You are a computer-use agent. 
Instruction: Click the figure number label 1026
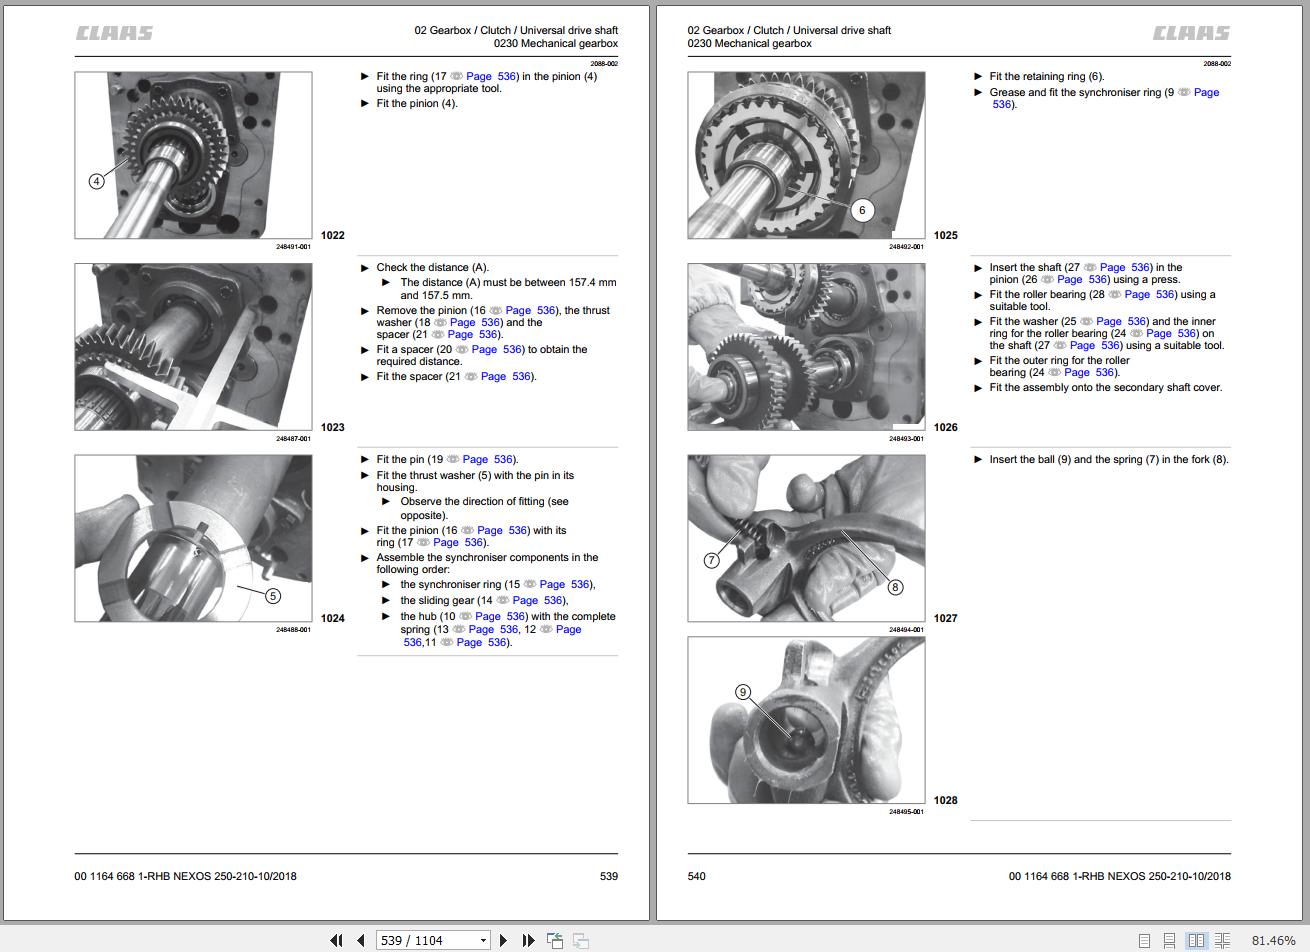tap(946, 427)
